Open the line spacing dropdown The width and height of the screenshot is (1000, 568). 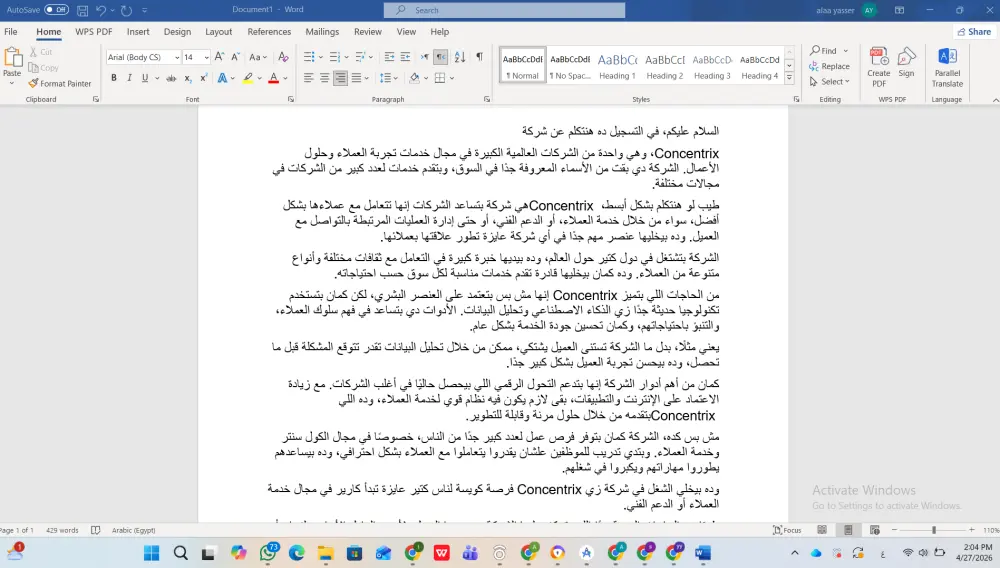(x=395, y=78)
